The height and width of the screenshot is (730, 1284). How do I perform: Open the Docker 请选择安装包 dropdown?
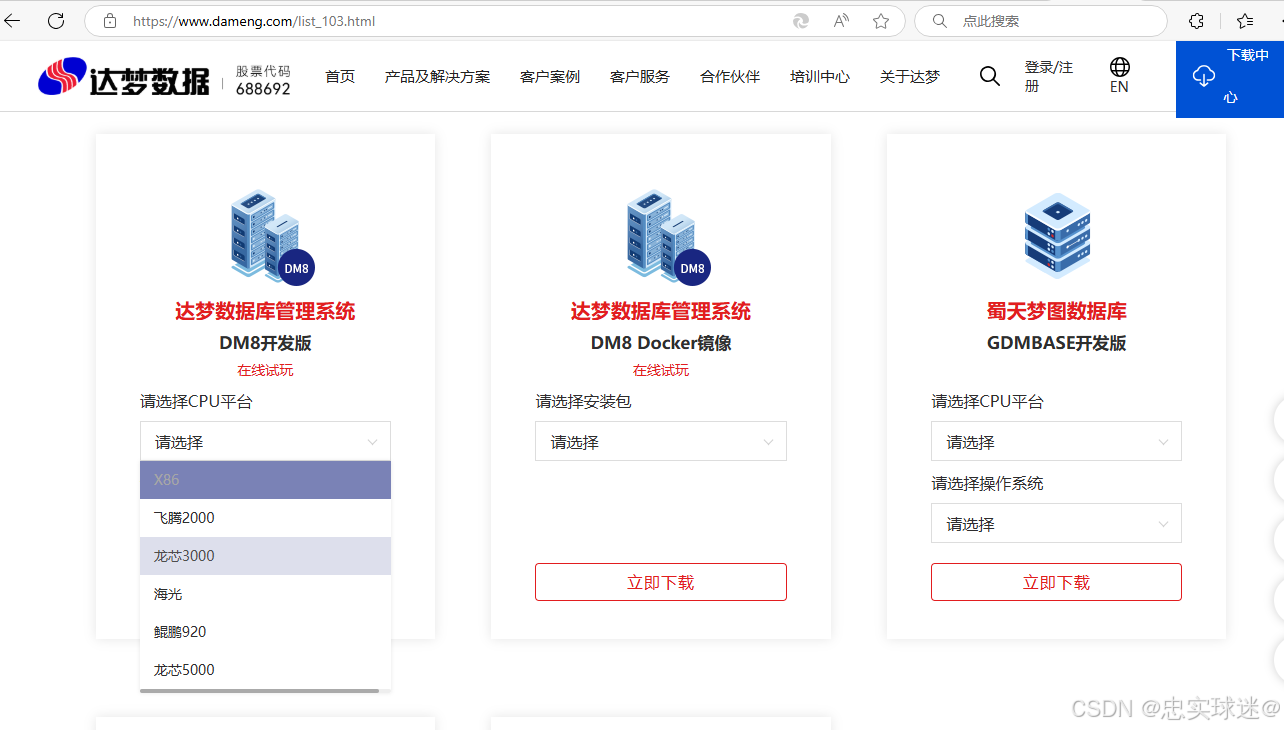coord(661,442)
